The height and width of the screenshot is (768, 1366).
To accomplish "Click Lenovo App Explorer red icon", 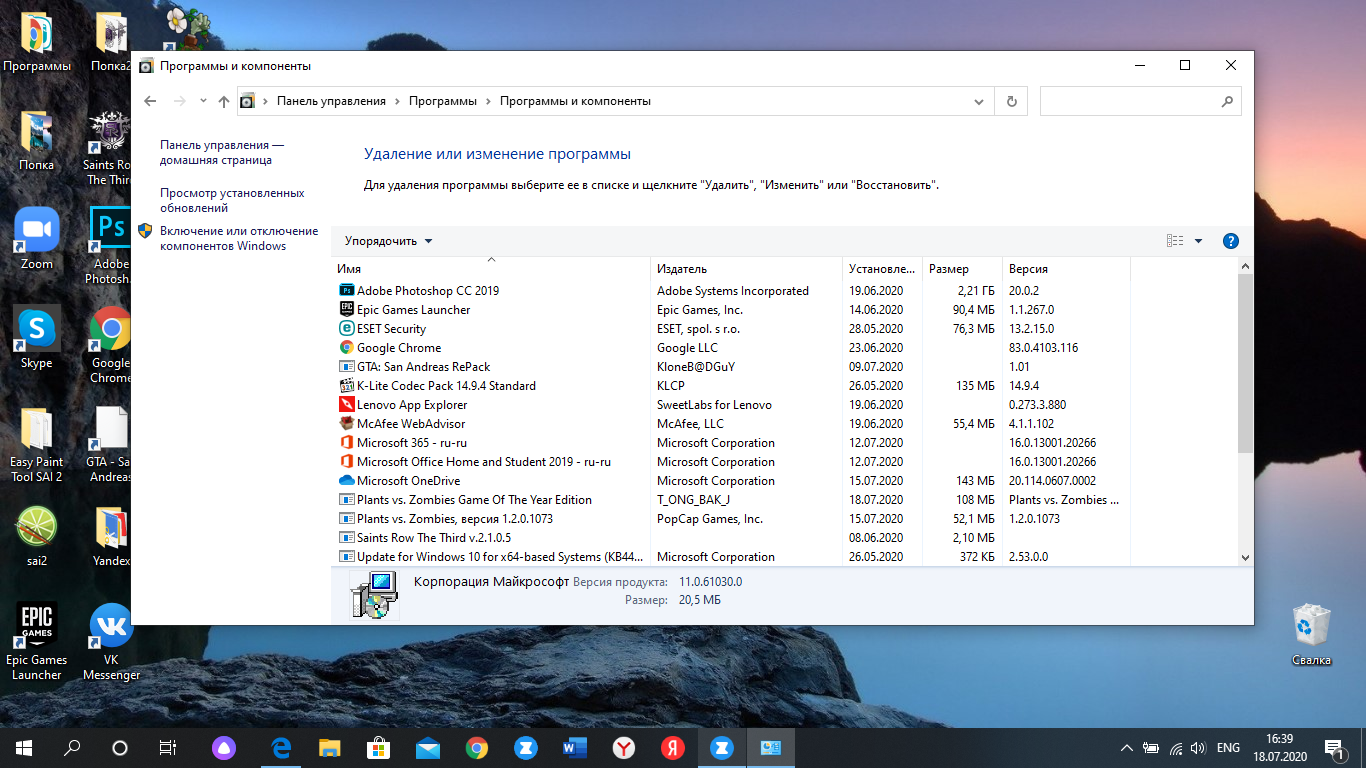I will [x=347, y=405].
